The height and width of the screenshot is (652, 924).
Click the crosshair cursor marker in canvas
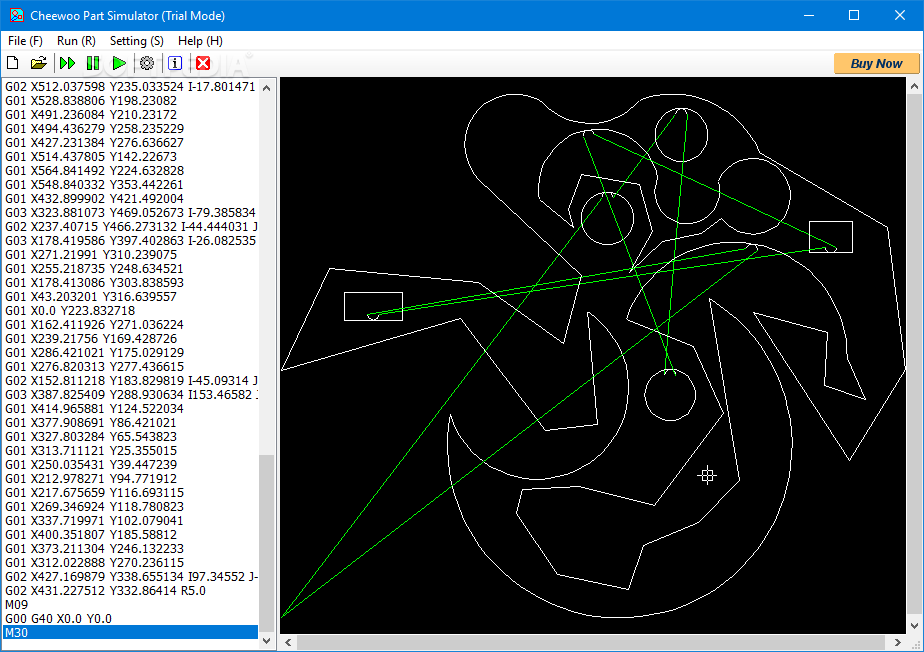707,475
